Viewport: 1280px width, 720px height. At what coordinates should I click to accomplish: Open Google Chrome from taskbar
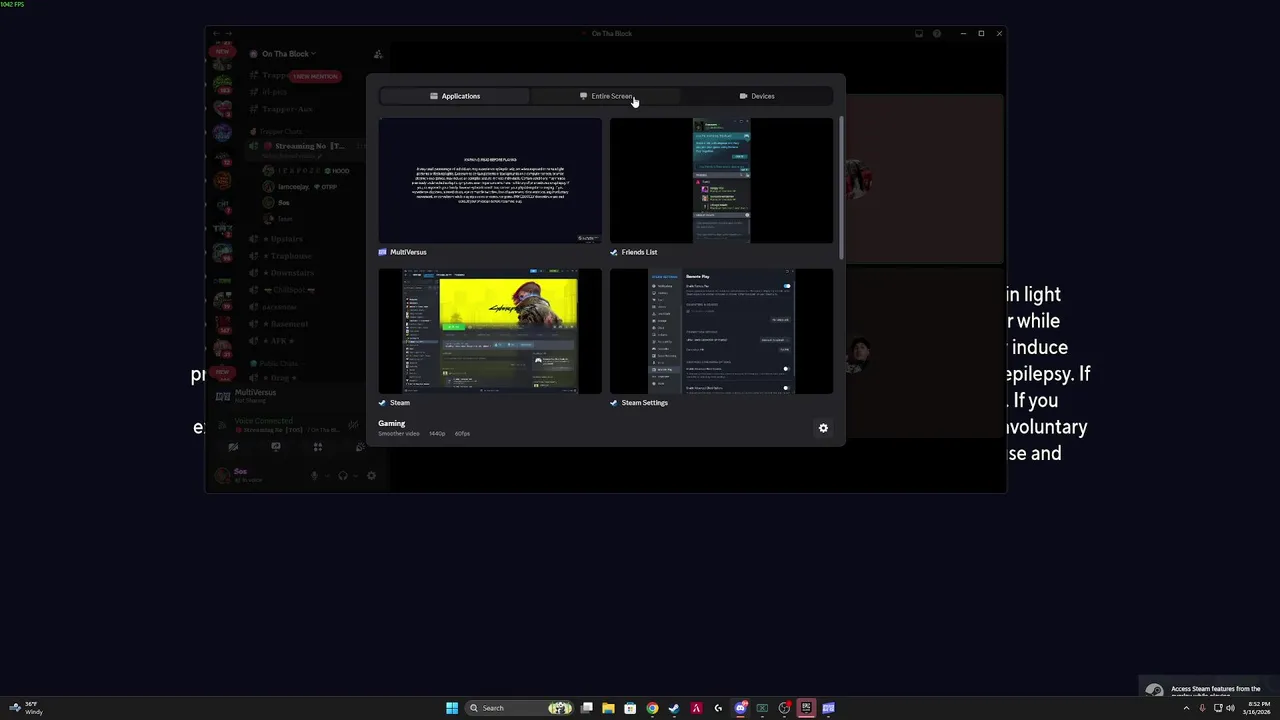tap(652, 708)
